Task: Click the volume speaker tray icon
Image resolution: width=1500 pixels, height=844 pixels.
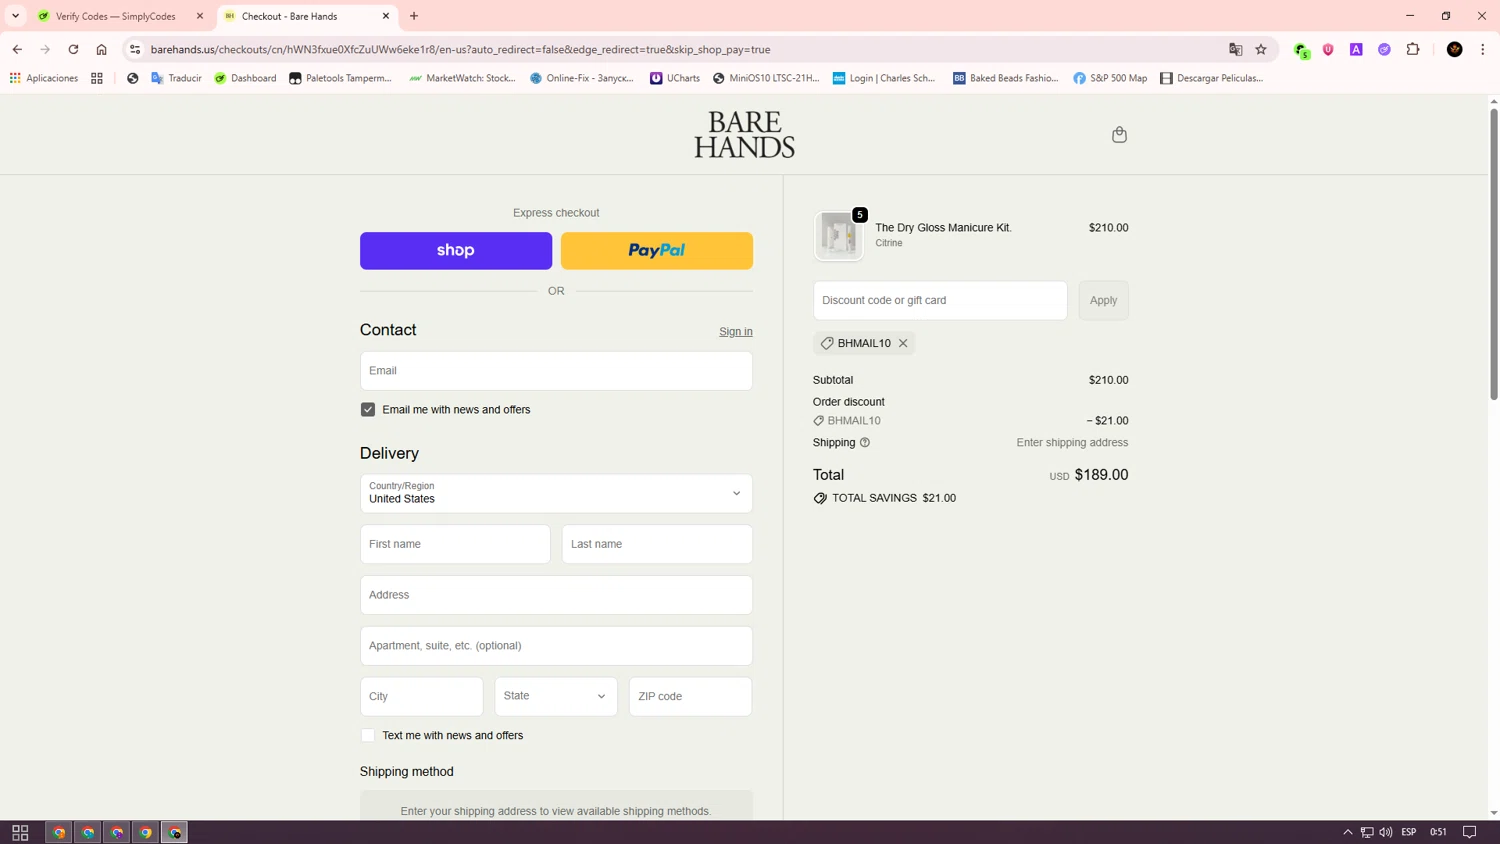Action: [1386, 832]
